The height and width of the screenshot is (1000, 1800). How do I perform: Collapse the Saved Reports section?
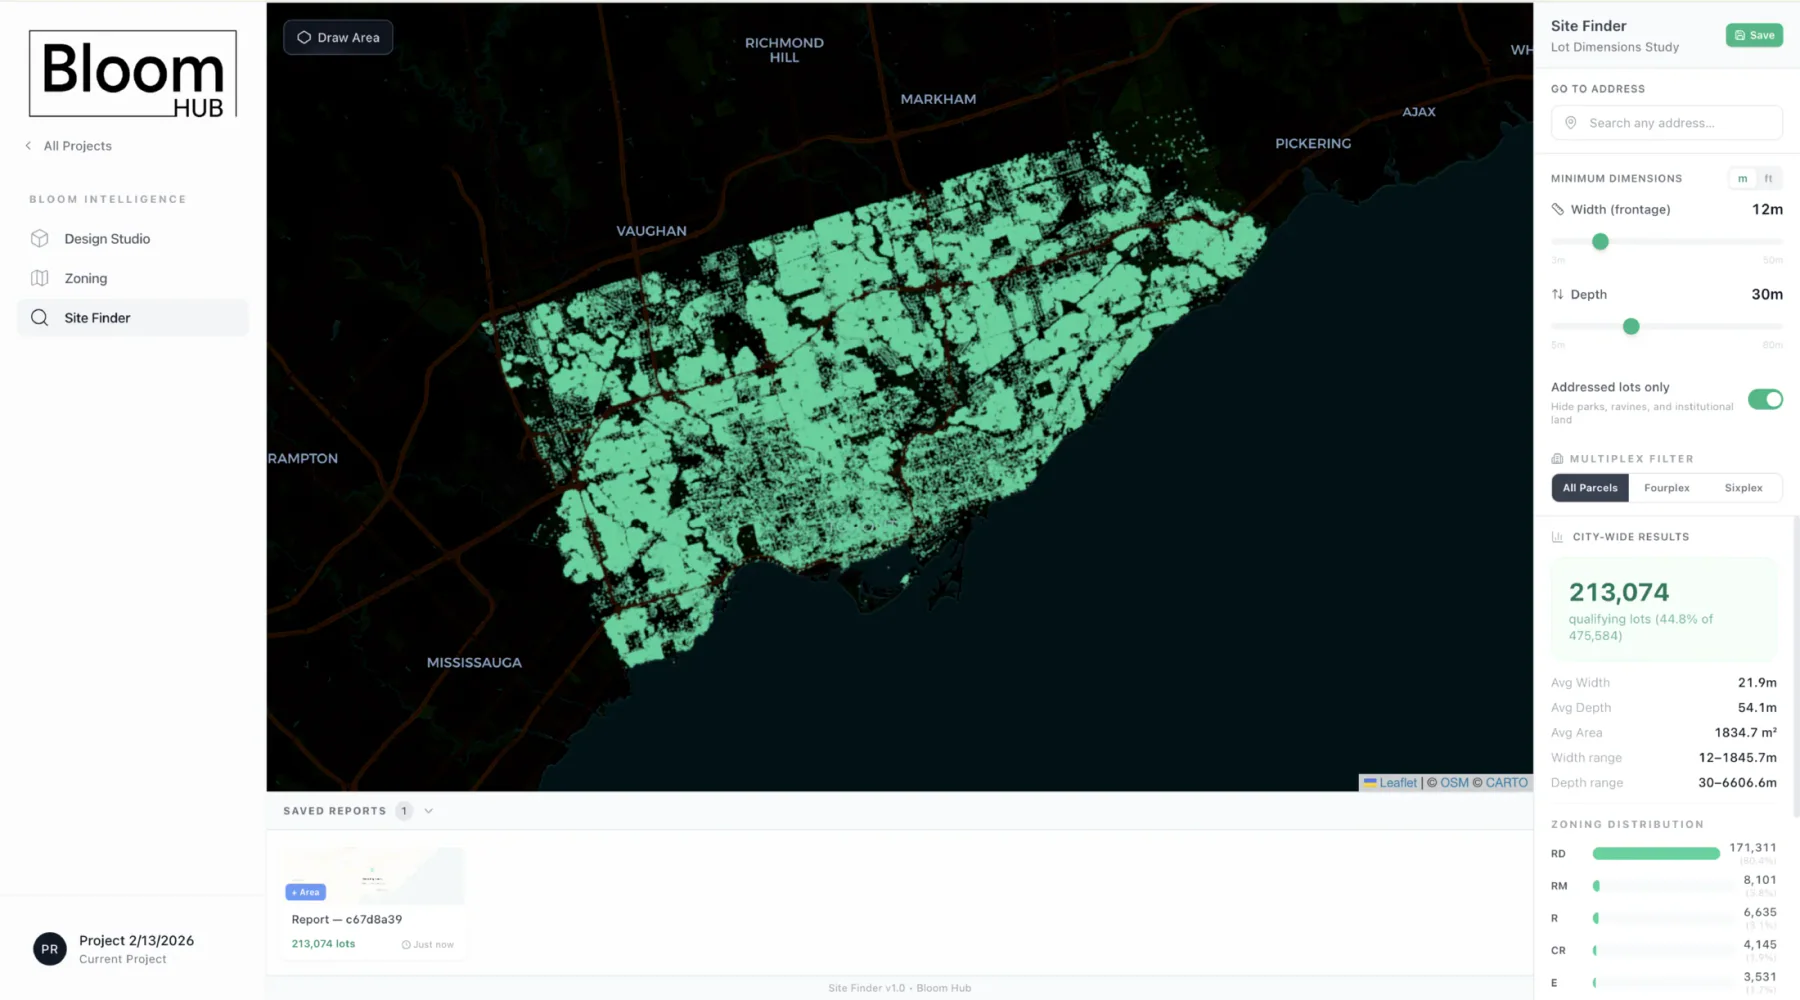click(x=428, y=811)
